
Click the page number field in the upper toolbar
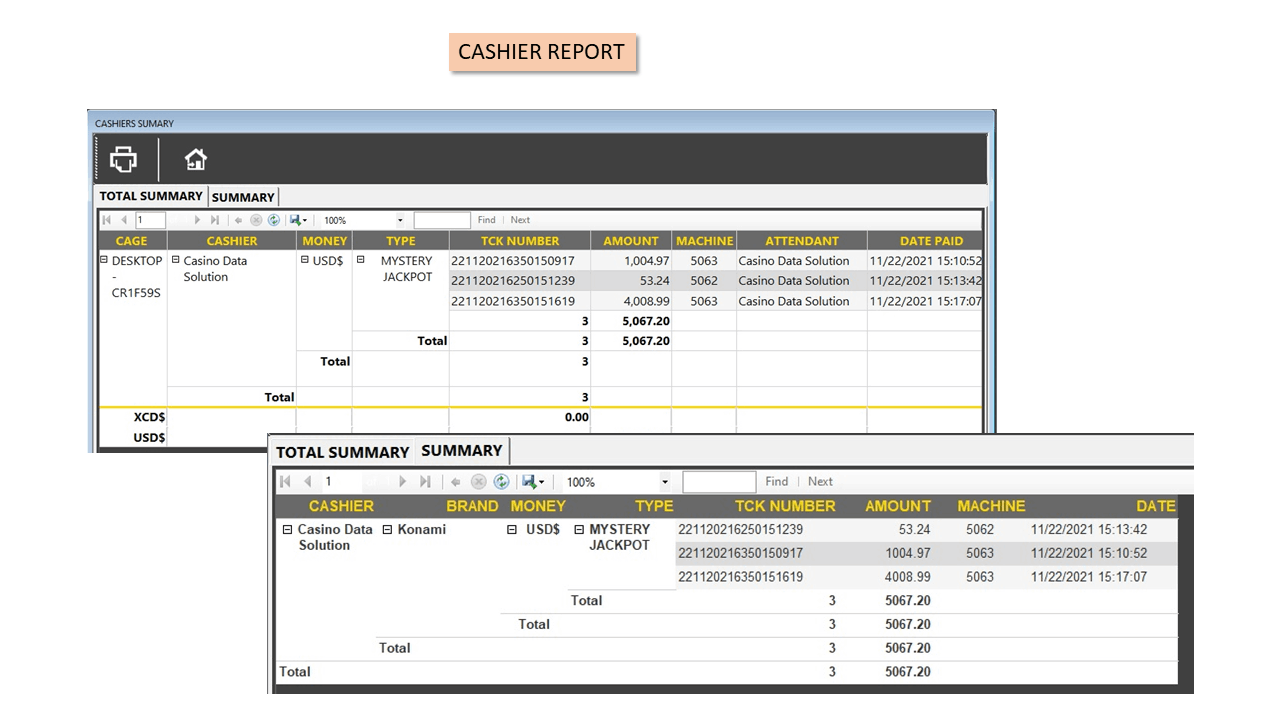[150, 220]
